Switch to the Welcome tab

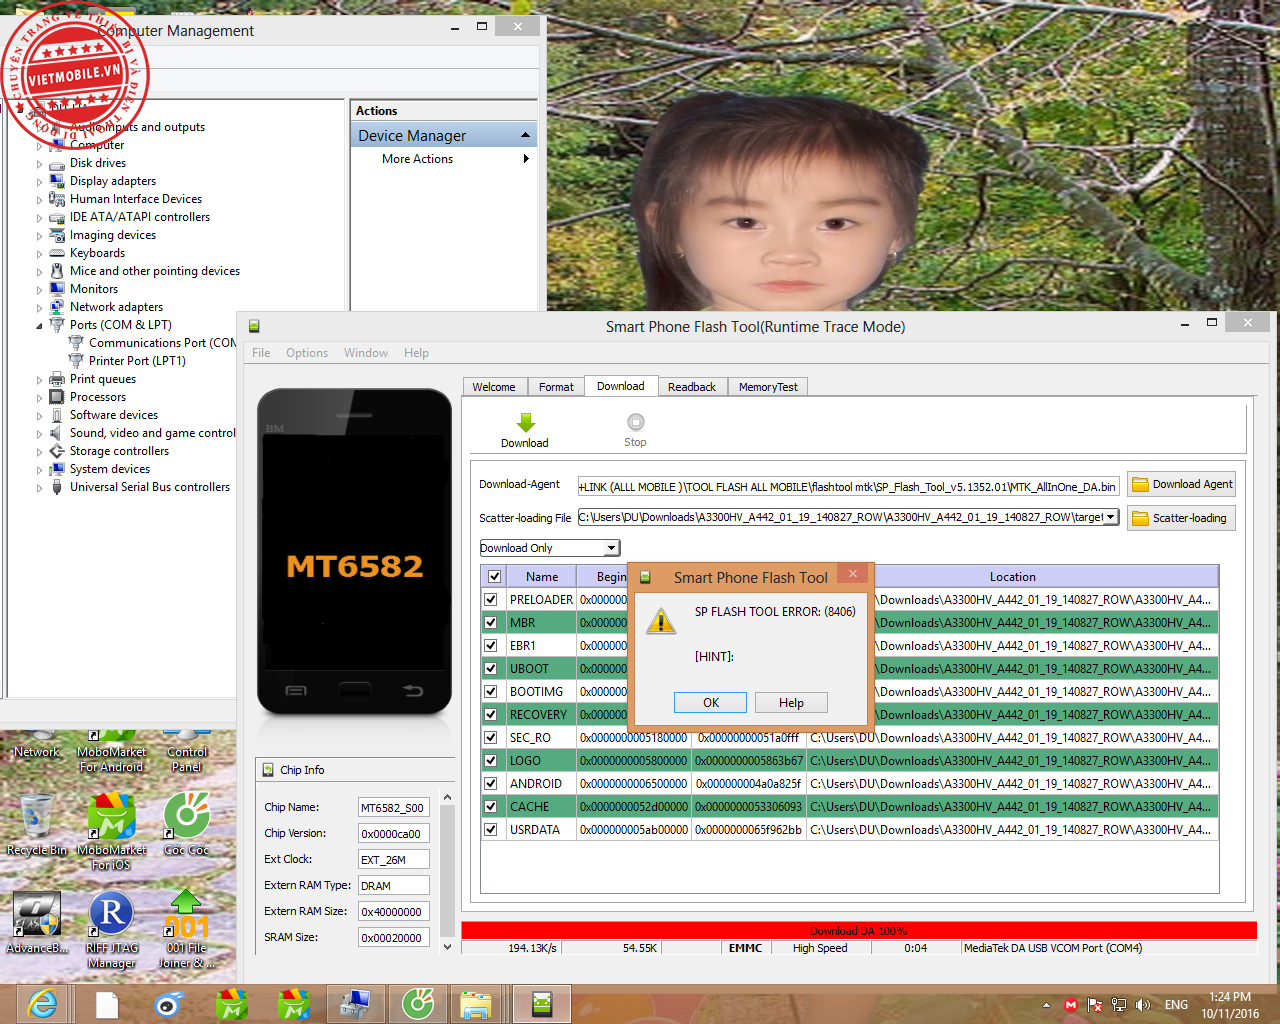(494, 387)
